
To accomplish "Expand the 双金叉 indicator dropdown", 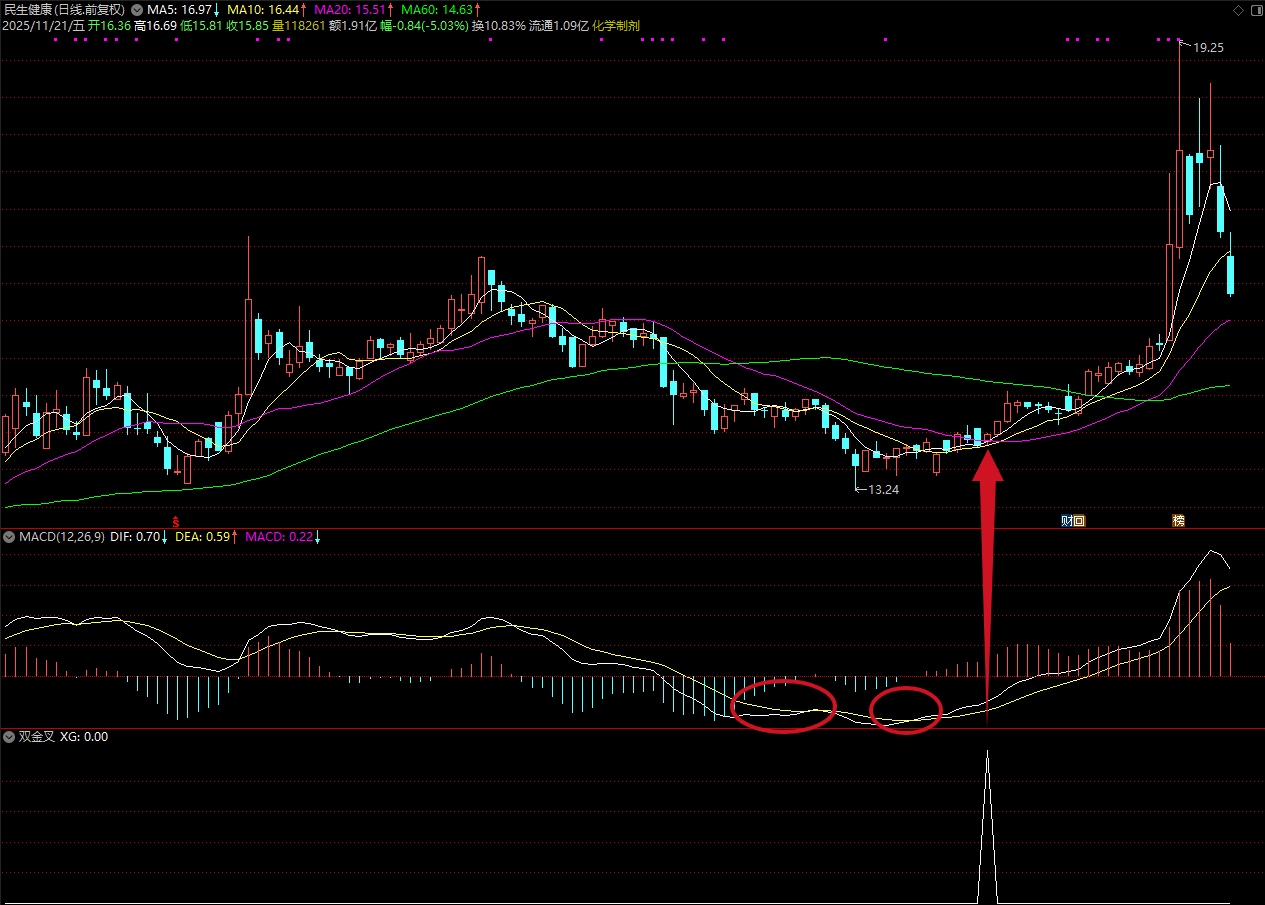I will click(x=9, y=737).
